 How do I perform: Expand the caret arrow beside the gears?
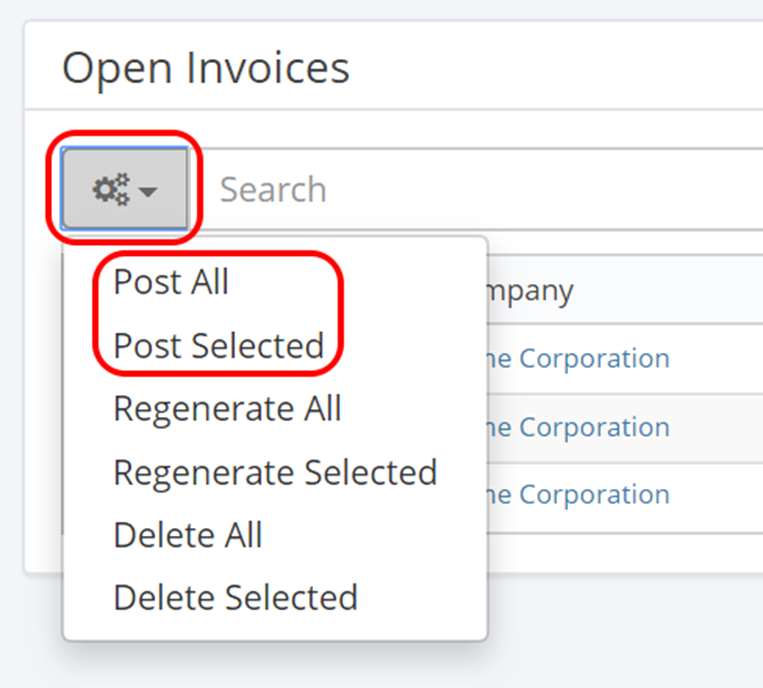149,191
